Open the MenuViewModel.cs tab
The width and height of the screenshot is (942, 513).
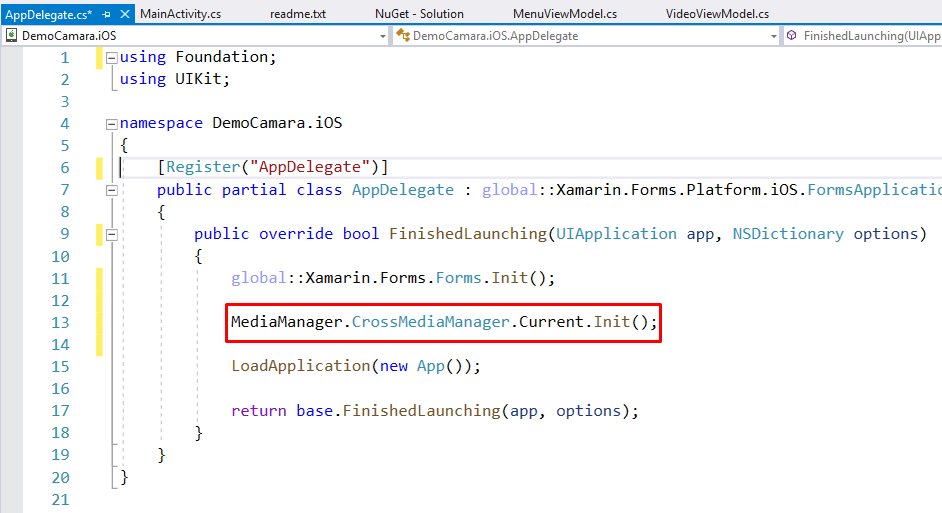click(565, 14)
